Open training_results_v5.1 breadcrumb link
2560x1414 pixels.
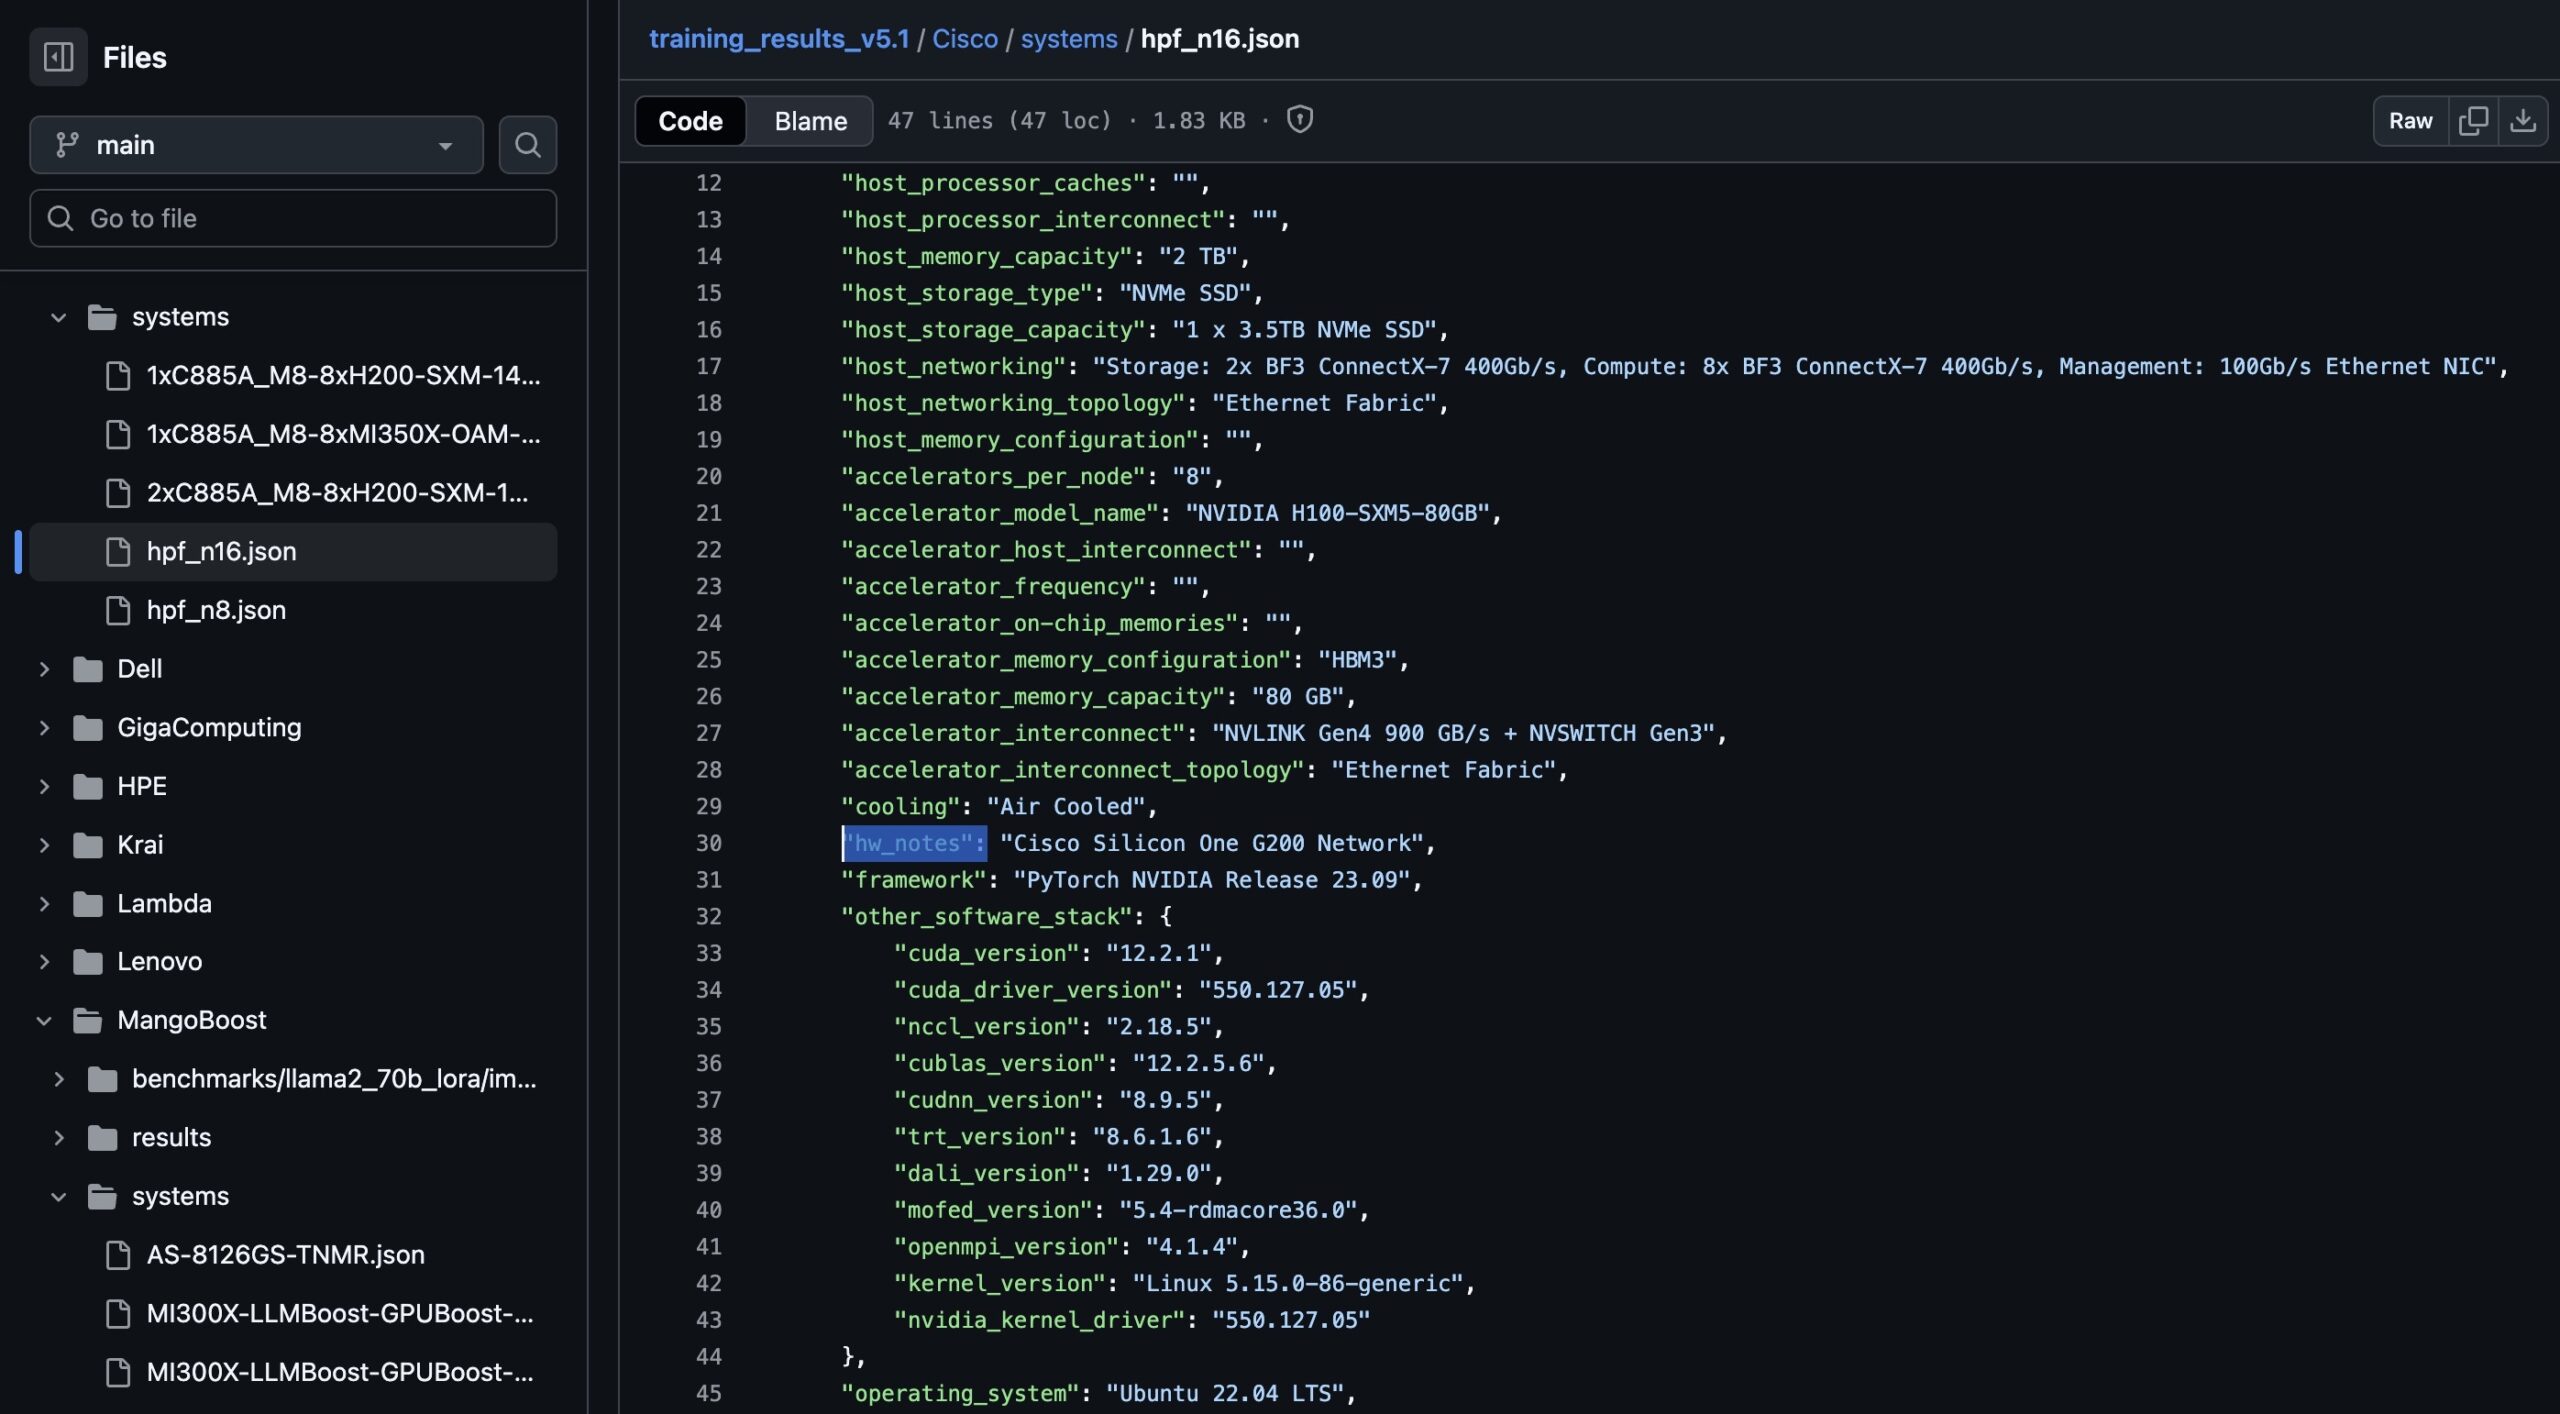pos(779,39)
